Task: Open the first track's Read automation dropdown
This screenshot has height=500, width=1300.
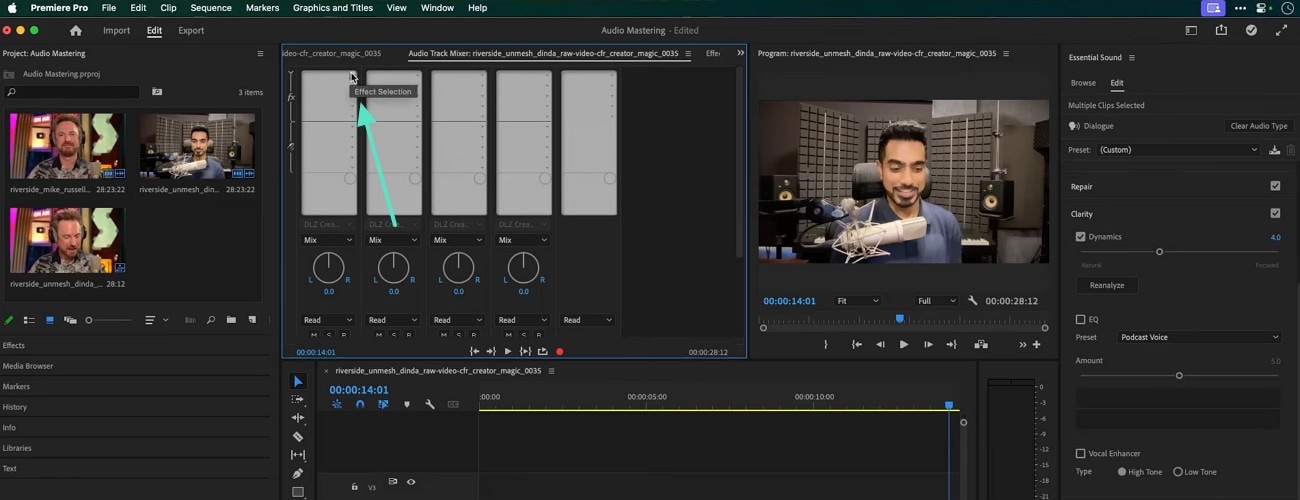Action: click(x=328, y=320)
